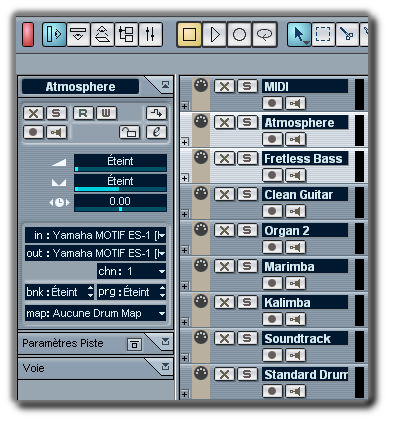The image size is (394, 426).
Task: Open the MIDI output Yamaha MOTIF dropdown
Action: (95, 253)
